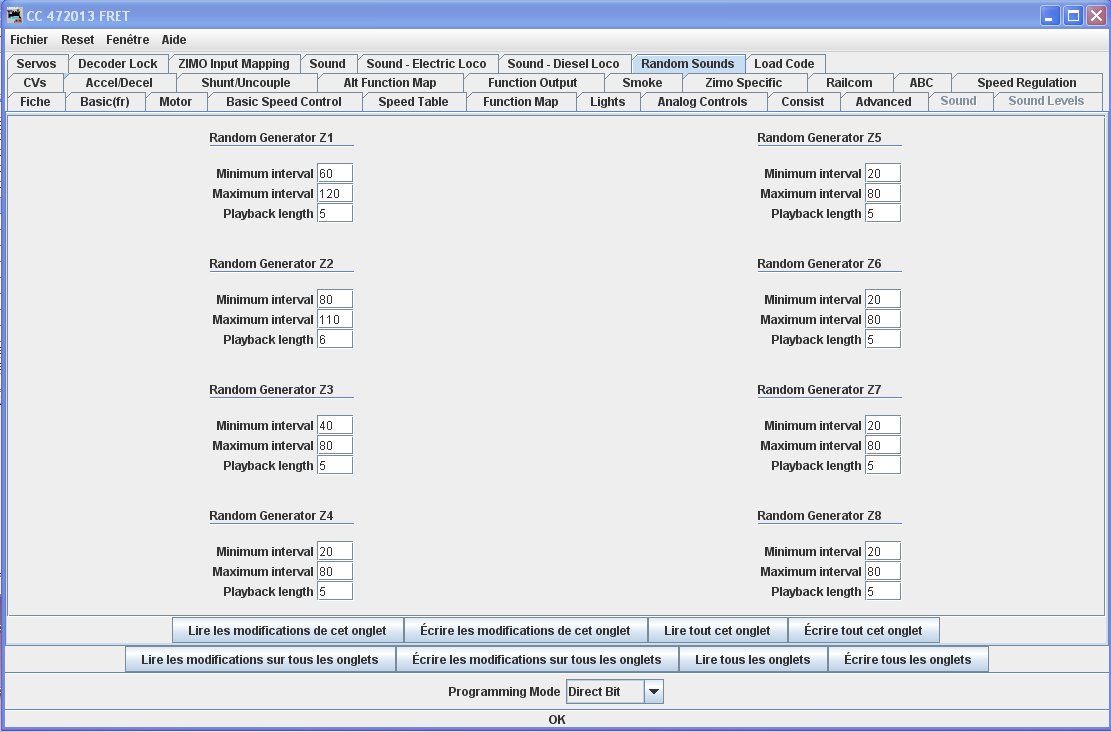The height and width of the screenshot is (732, 1111).
Task: Click Lire tous les onglets button
Action: [752, 660]
